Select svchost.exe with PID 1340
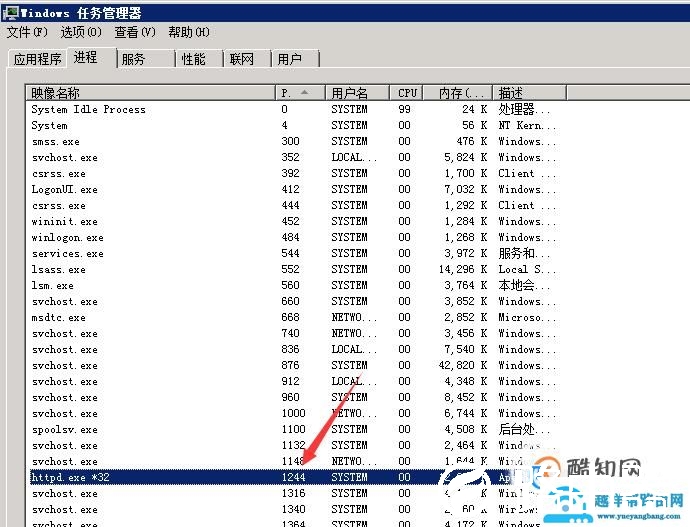Viewport: 690px width, 527px height. click(295, 509)
